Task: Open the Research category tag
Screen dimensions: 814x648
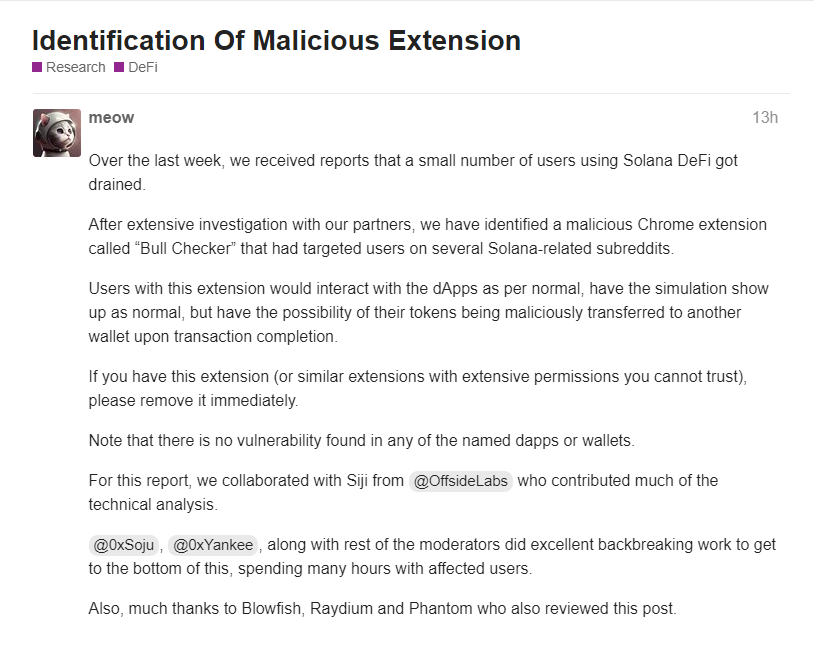Action: tap(75, 68)
